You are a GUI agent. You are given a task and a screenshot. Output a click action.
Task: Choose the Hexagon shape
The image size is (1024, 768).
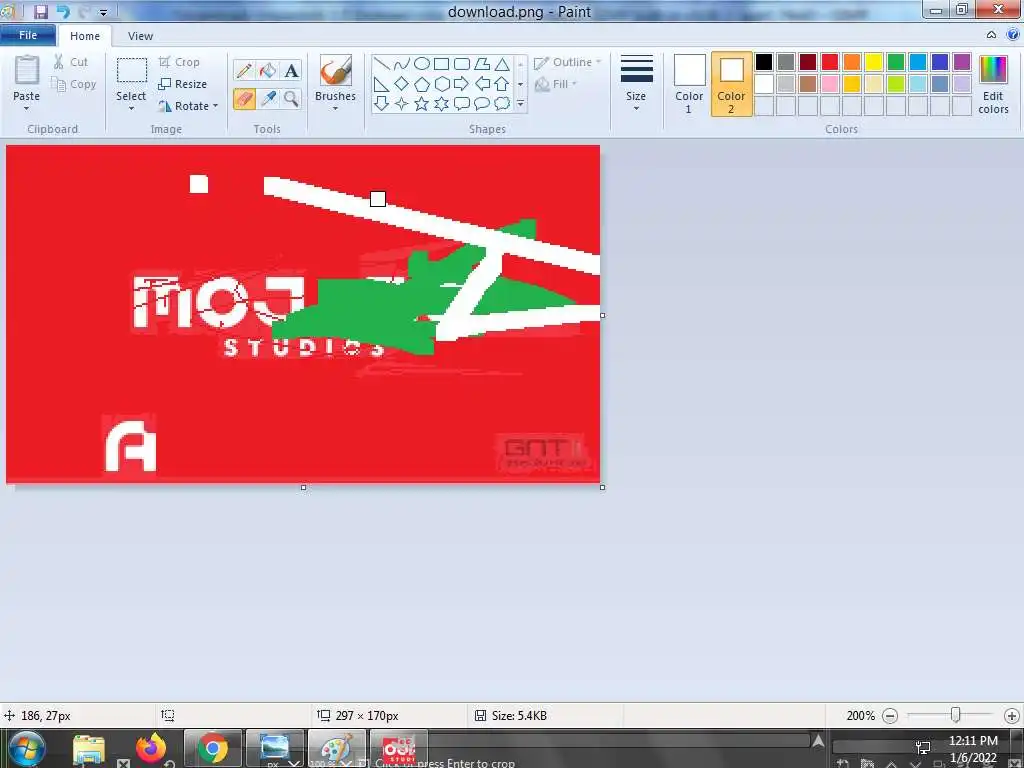coord(441,84)
